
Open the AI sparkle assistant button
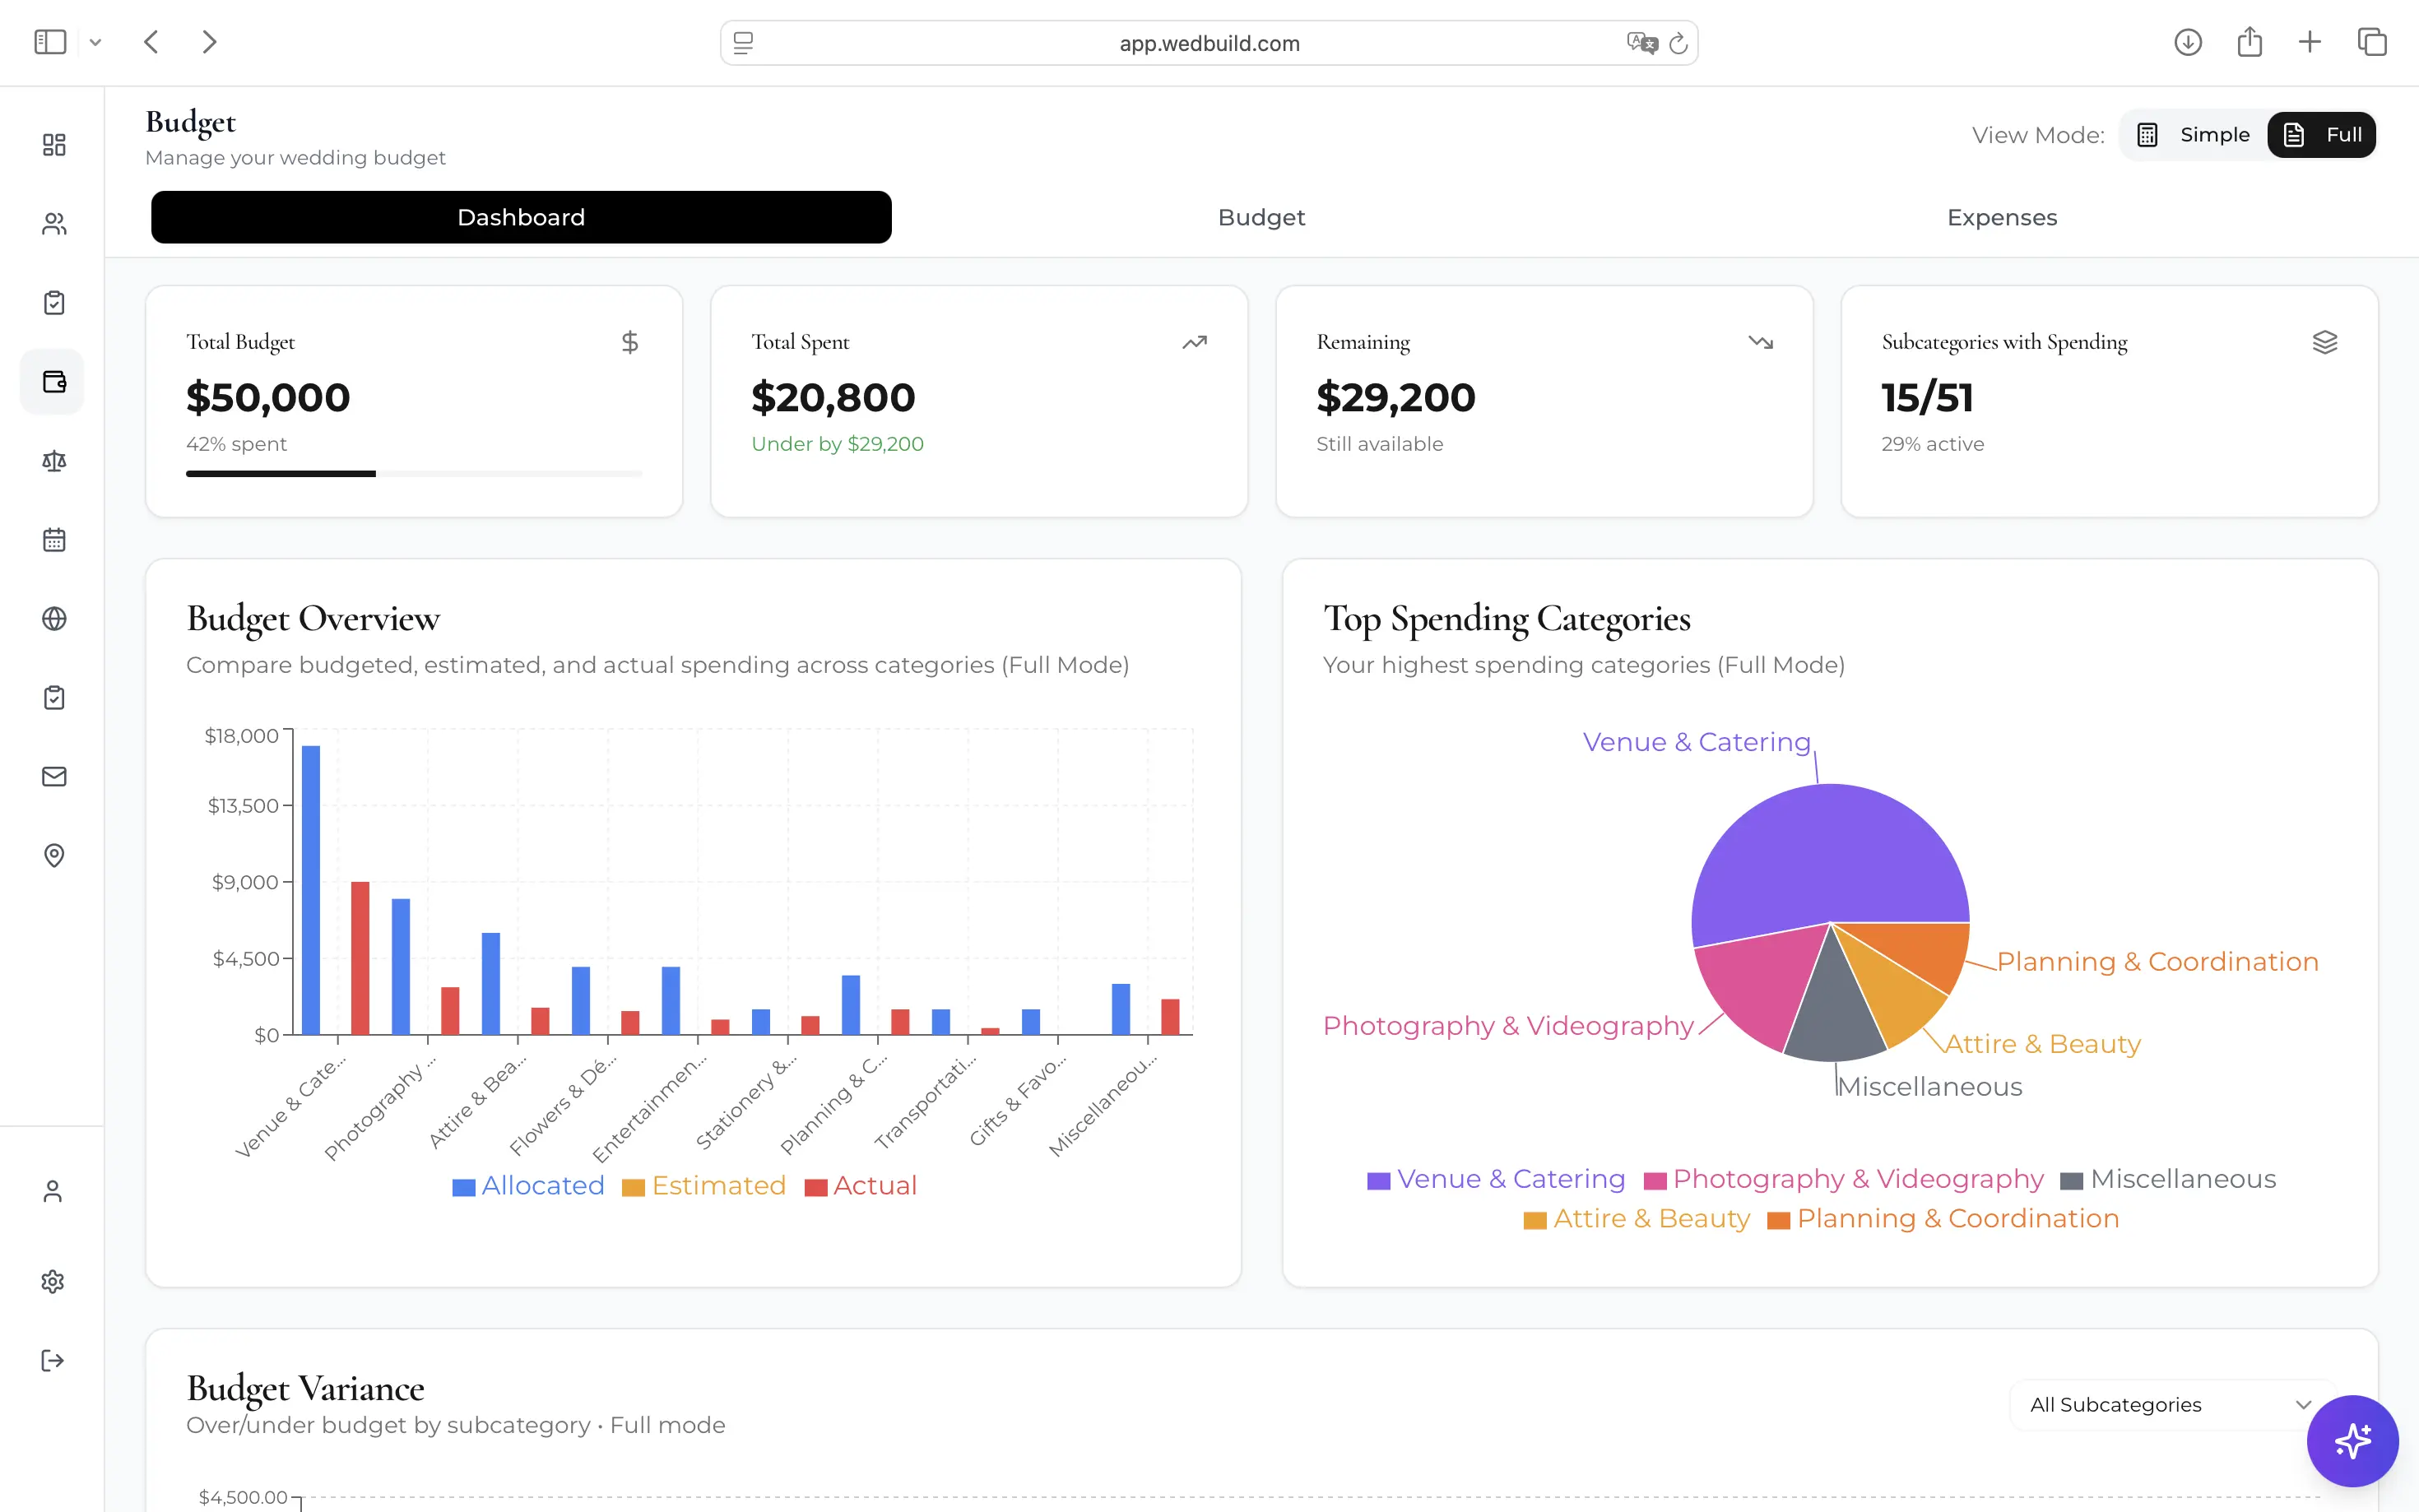click(2352, 1441)
